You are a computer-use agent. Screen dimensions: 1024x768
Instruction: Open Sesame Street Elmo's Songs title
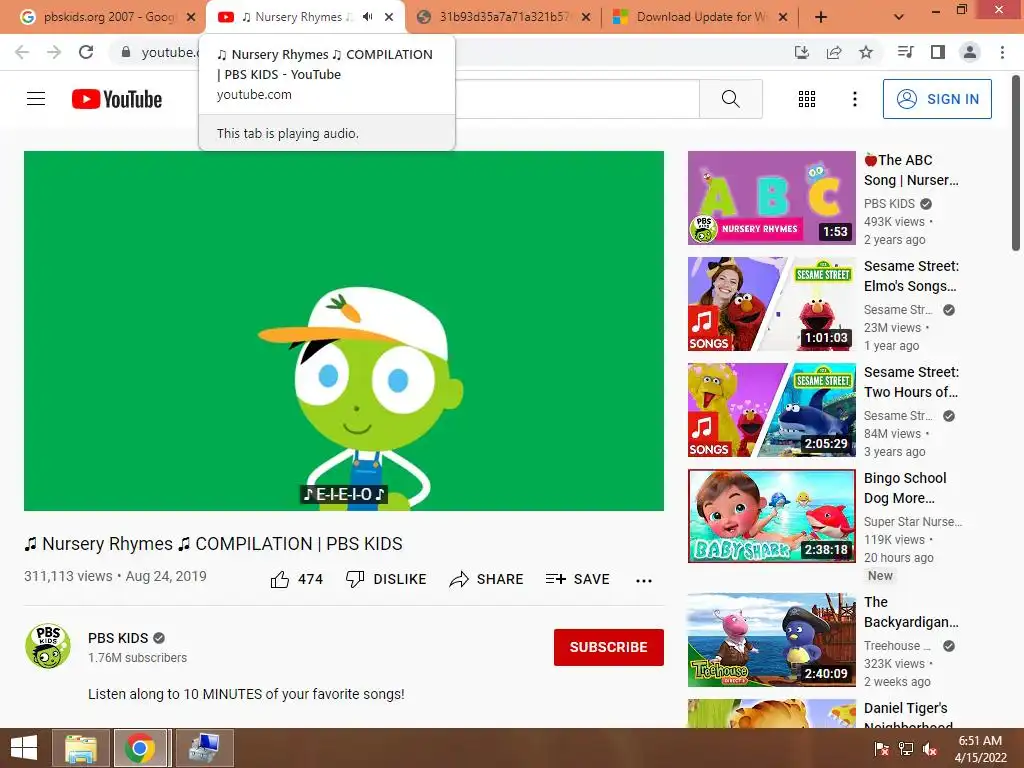(x=911, y=276)
